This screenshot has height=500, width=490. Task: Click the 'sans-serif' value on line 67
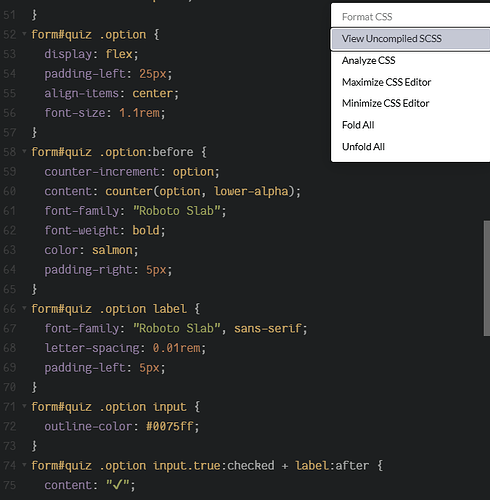pyautogui.click(x=268, y=328)
